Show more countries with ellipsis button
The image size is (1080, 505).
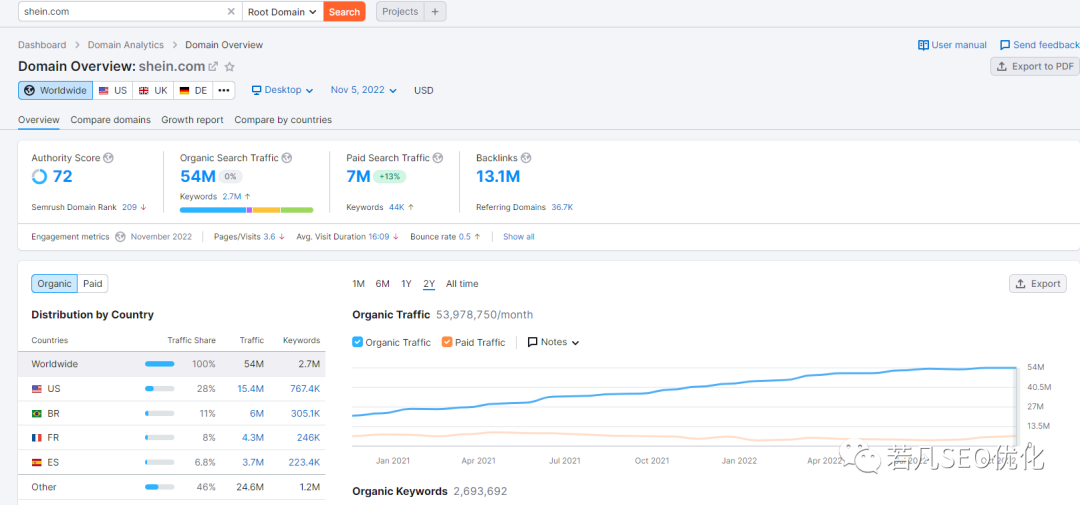tap(223, 90)
